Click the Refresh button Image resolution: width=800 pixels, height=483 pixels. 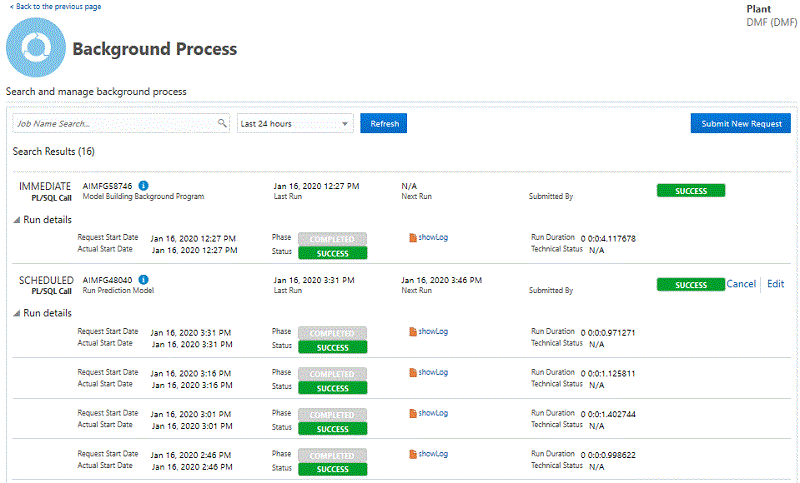click(x=384, y=123)
